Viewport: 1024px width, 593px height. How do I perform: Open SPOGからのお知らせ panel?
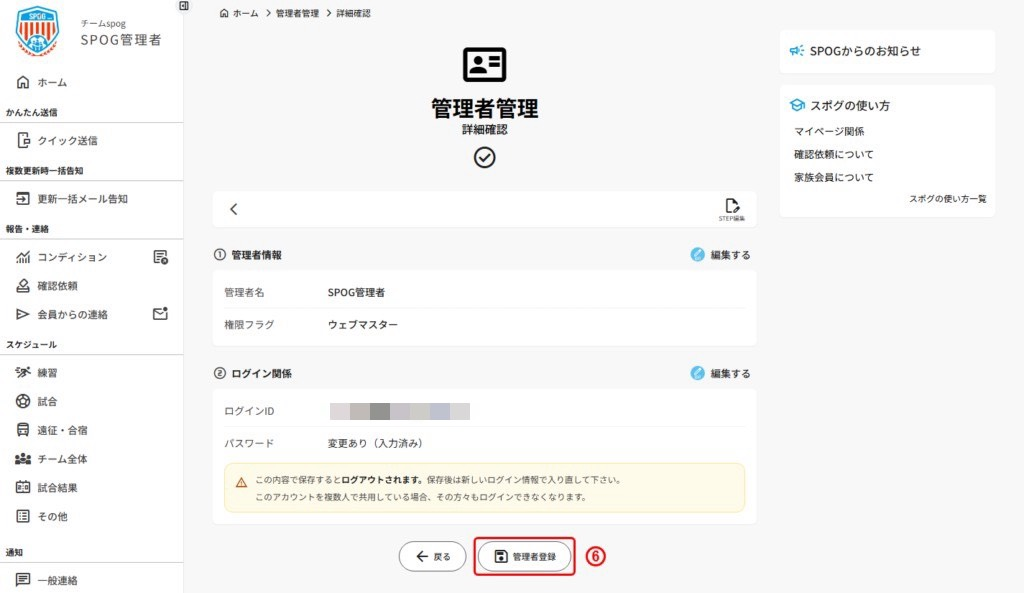click(887, 51)
